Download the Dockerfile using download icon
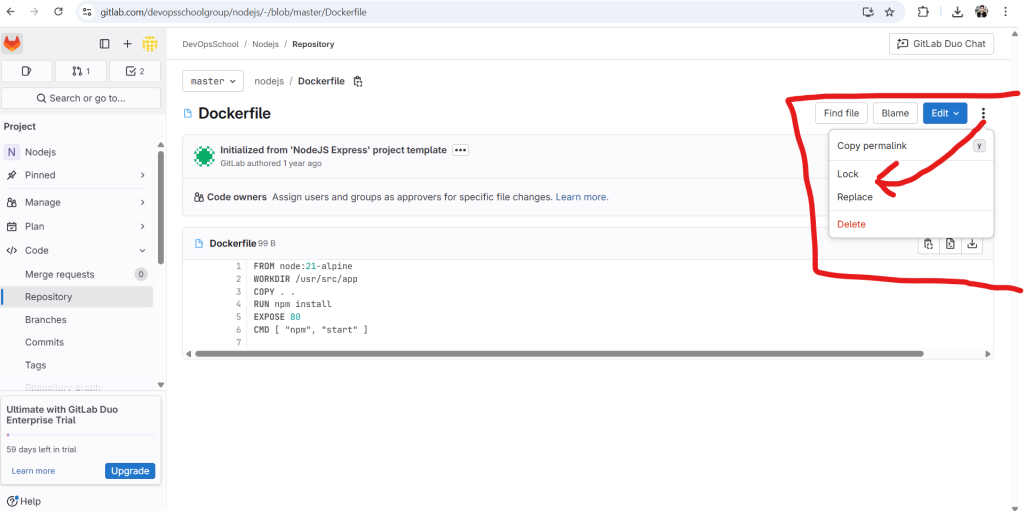This screenshot has width=1024, height=511. click(x=972, y=244)
